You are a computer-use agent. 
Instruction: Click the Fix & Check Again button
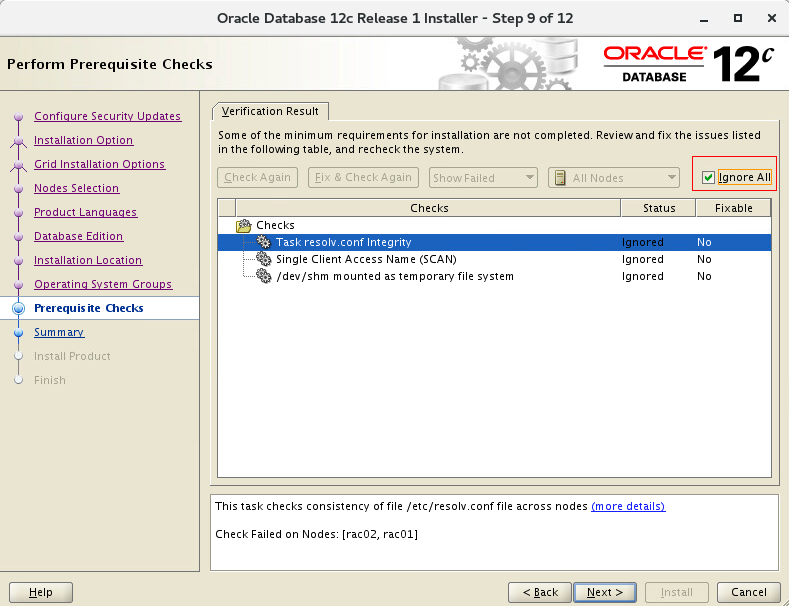point(363,177)
